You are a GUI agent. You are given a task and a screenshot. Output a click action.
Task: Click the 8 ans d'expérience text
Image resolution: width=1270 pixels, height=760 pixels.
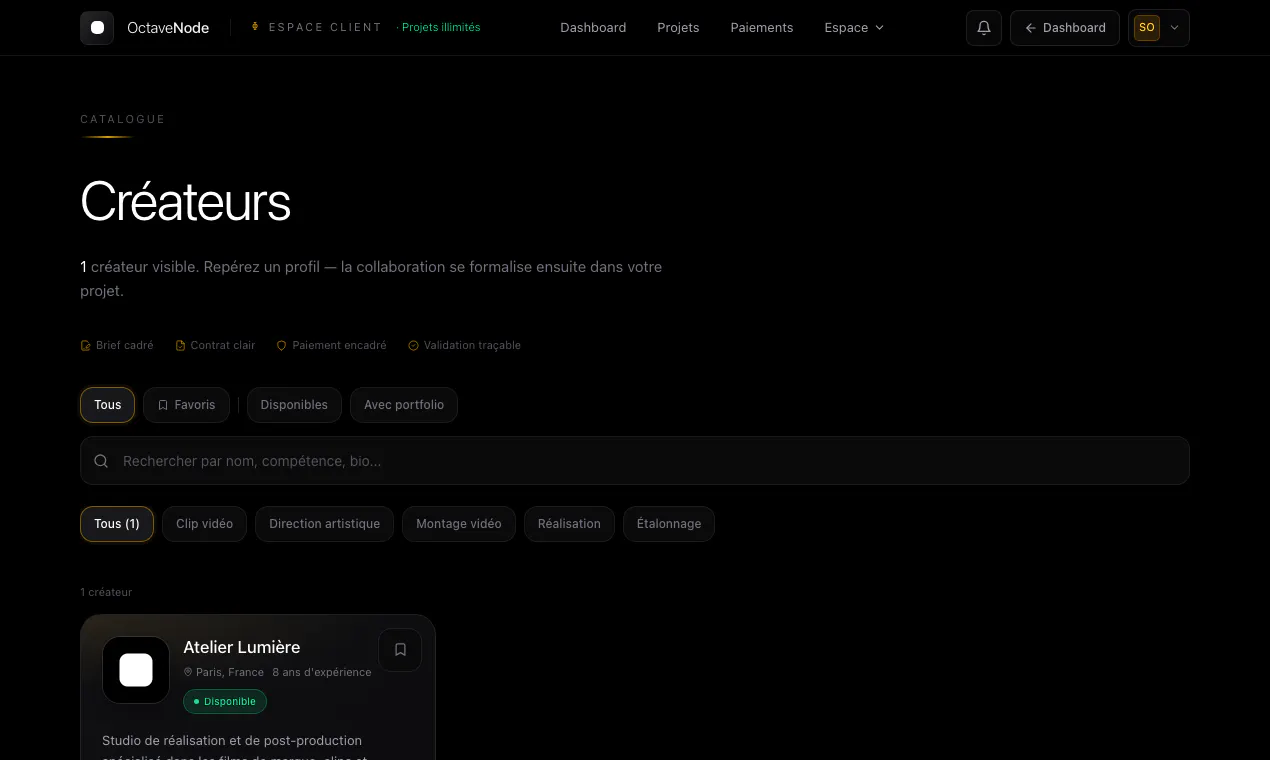322,672
